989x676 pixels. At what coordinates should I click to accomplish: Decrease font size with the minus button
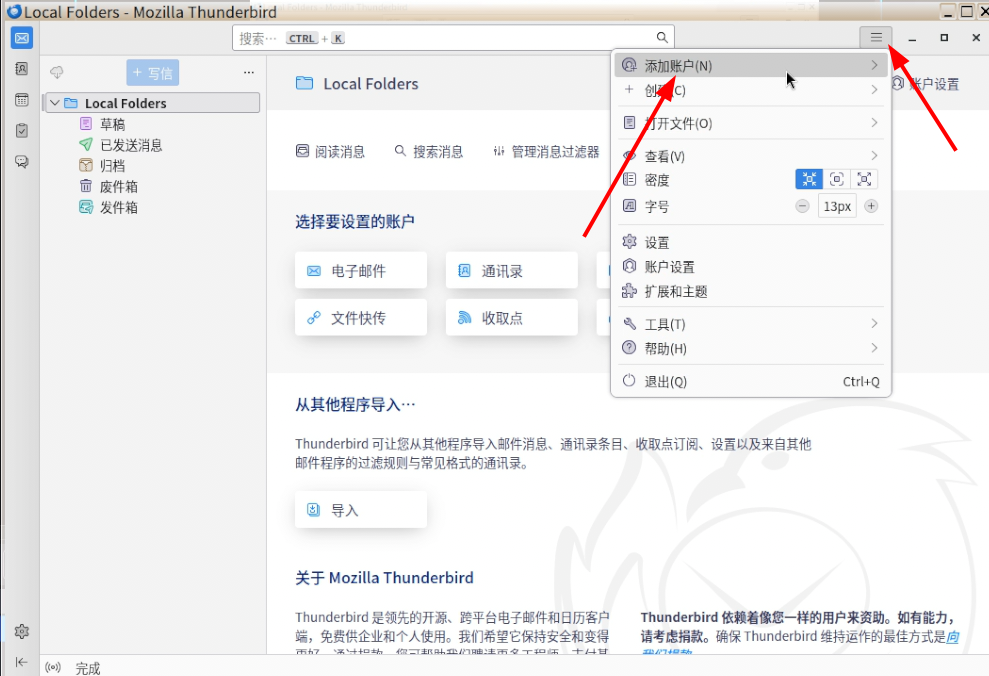point(802,206)
